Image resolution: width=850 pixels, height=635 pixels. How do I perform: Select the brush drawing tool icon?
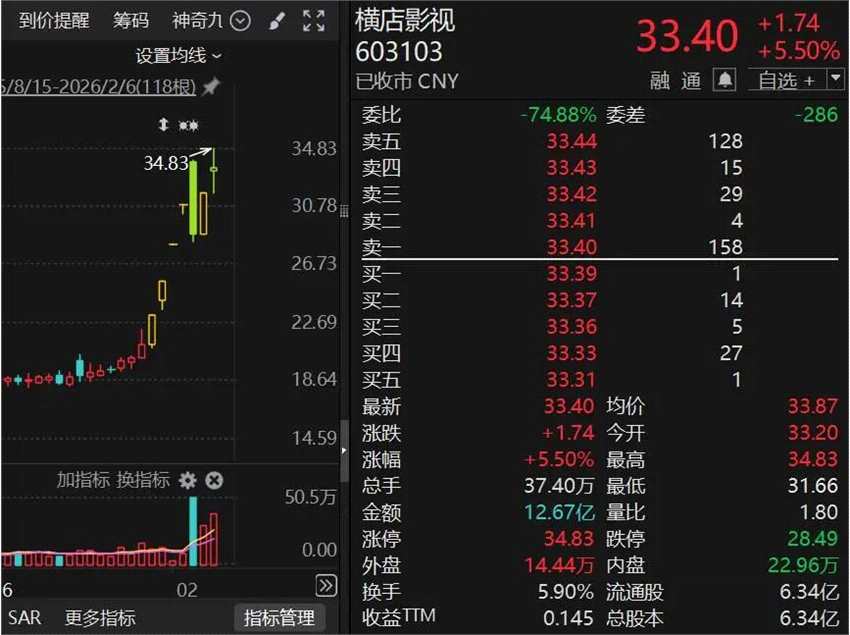[278, 22]
